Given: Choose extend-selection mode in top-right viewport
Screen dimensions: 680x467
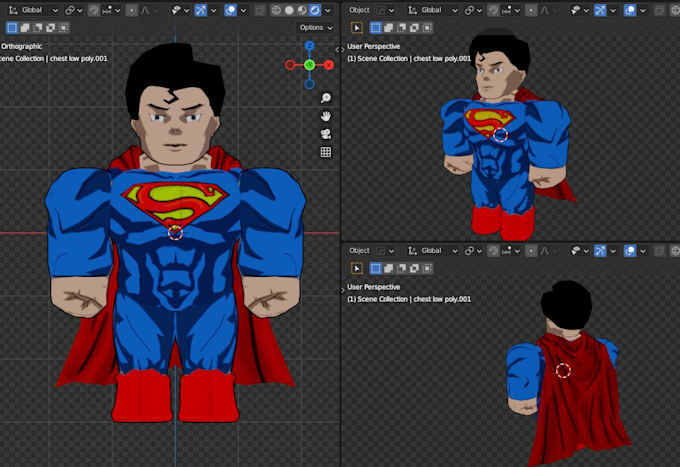Looking at the screenshot, I should pyautogui.click(x=389, y=28).
